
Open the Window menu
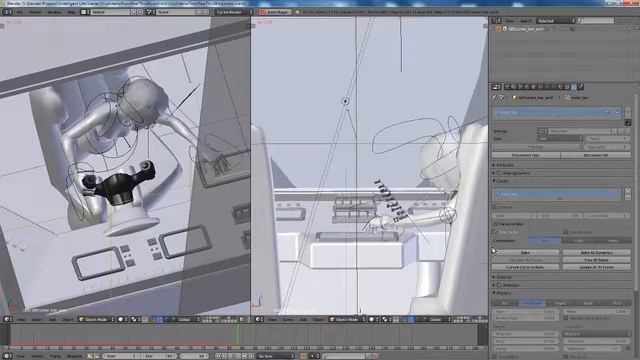[54, 12]
